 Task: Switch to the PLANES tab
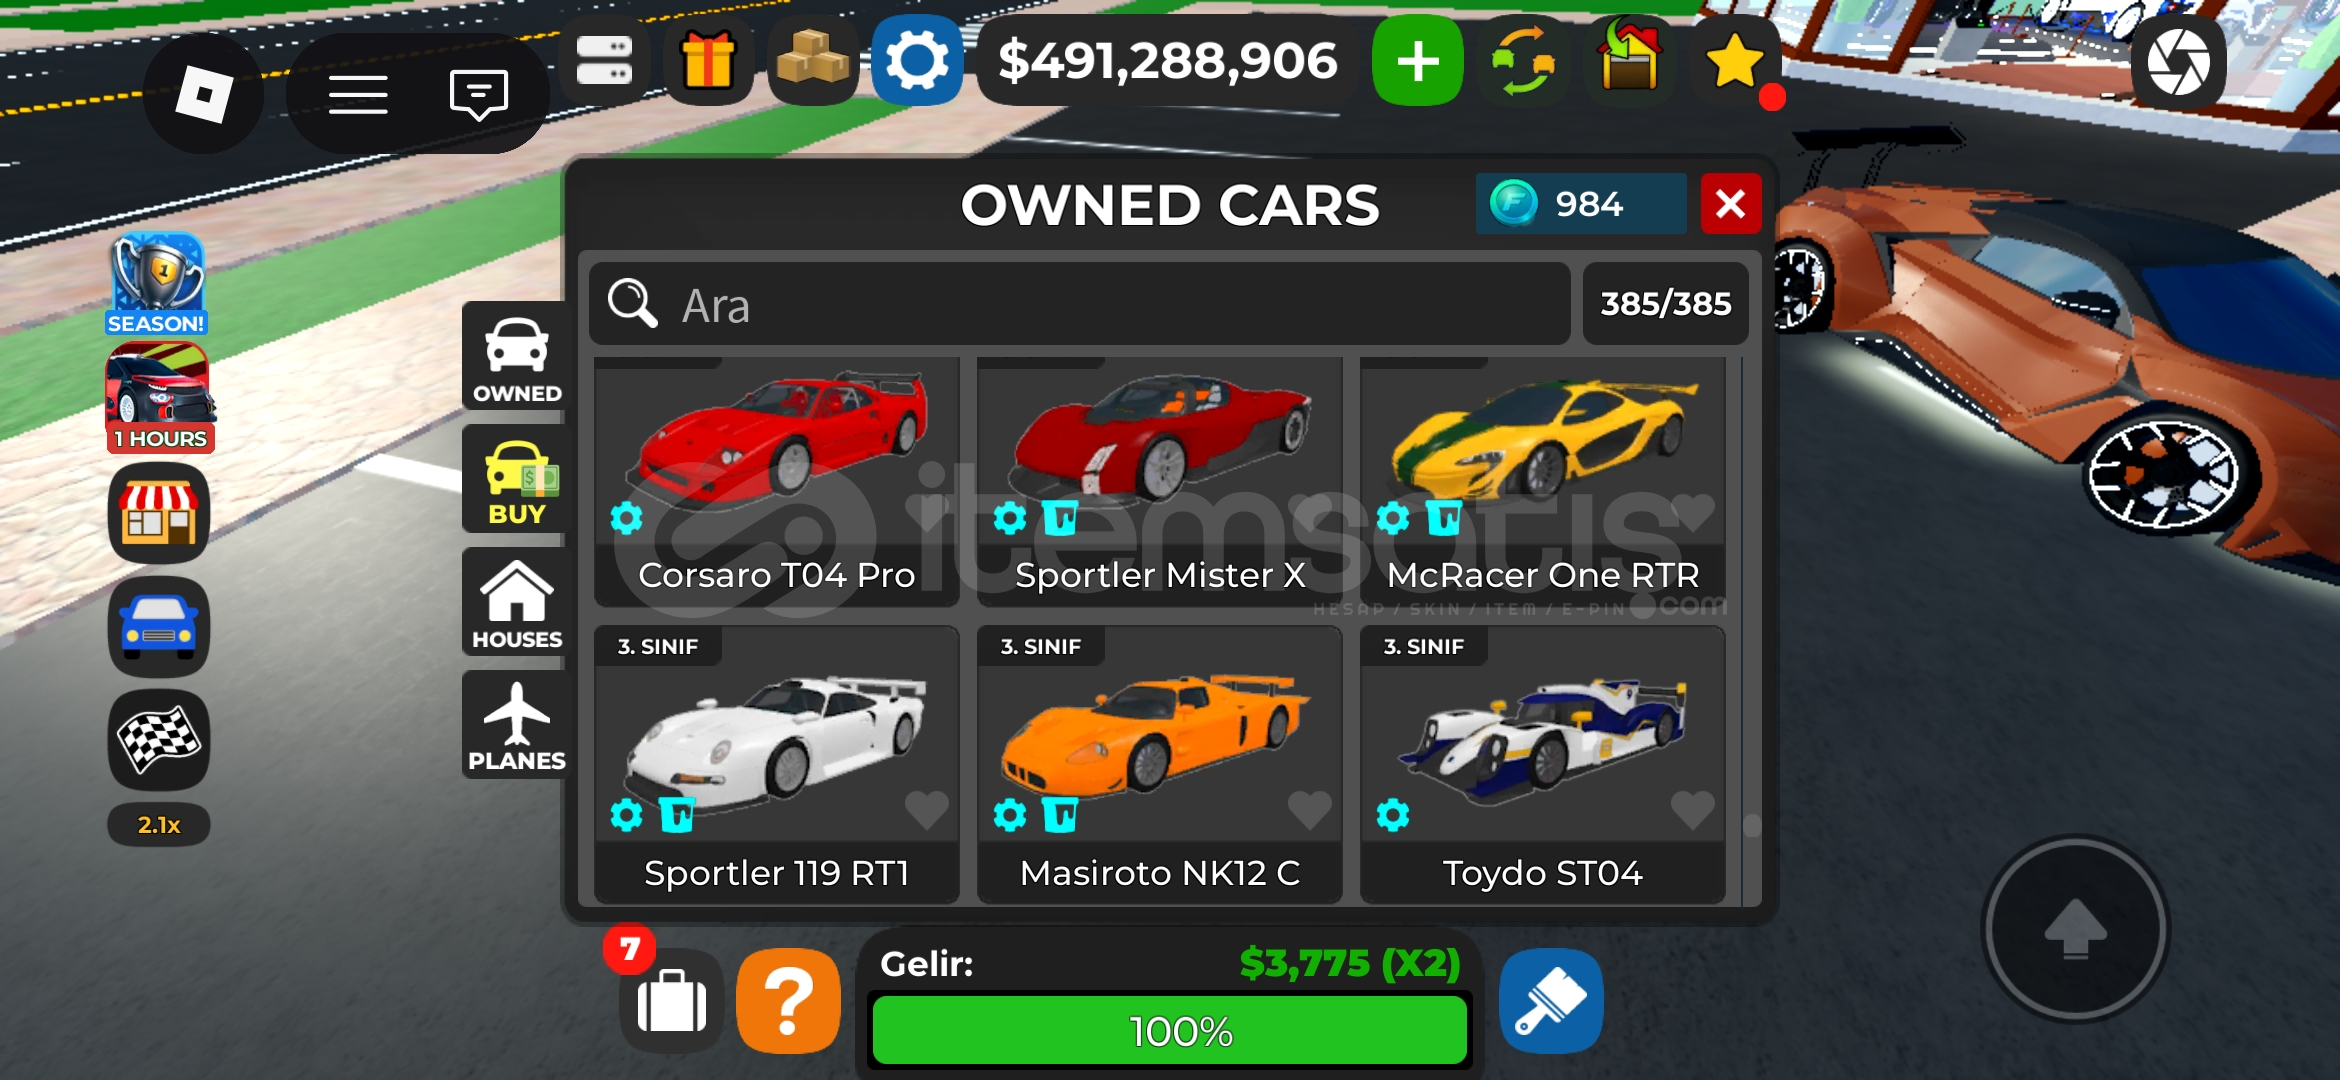[516, 725]
